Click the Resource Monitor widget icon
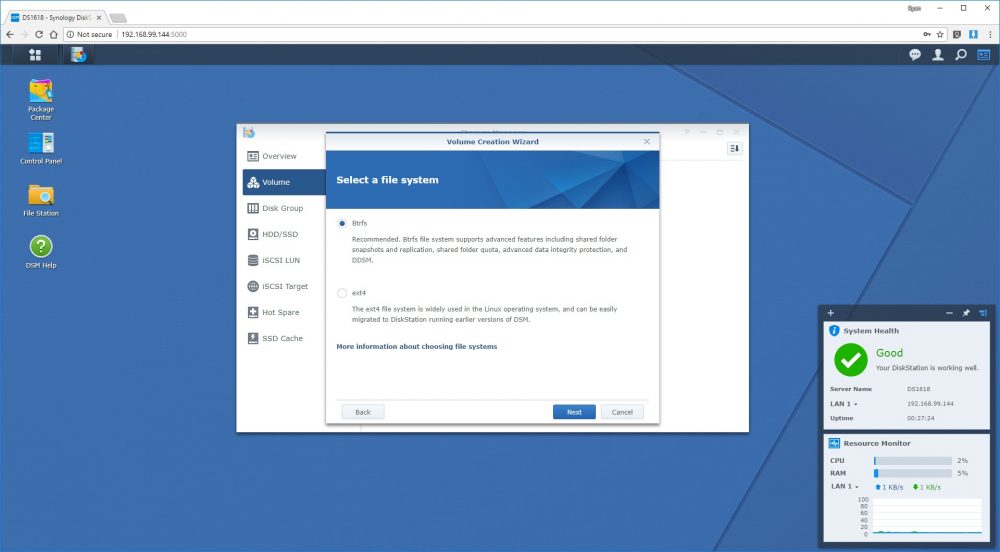 (x=834, y=443)
